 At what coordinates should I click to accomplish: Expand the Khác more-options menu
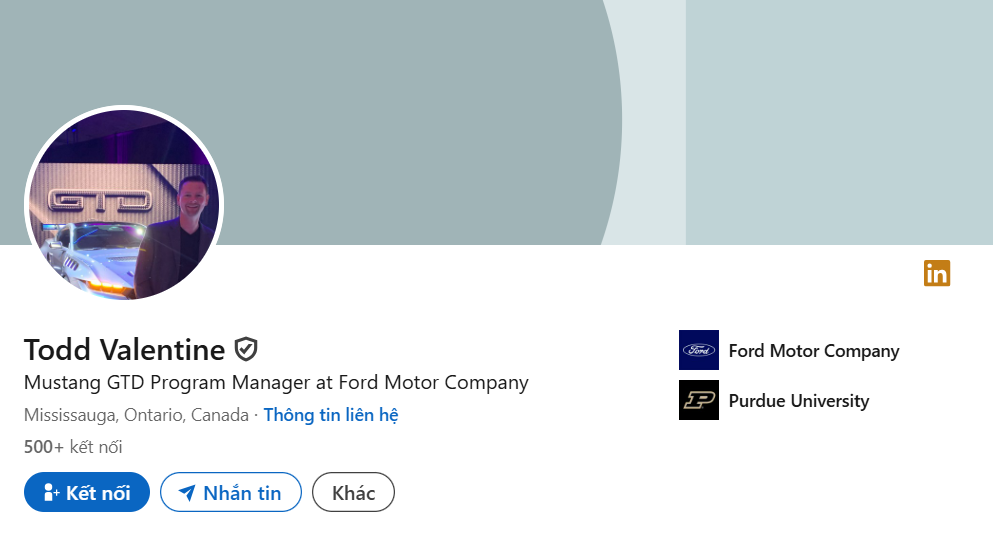point(353,492)
